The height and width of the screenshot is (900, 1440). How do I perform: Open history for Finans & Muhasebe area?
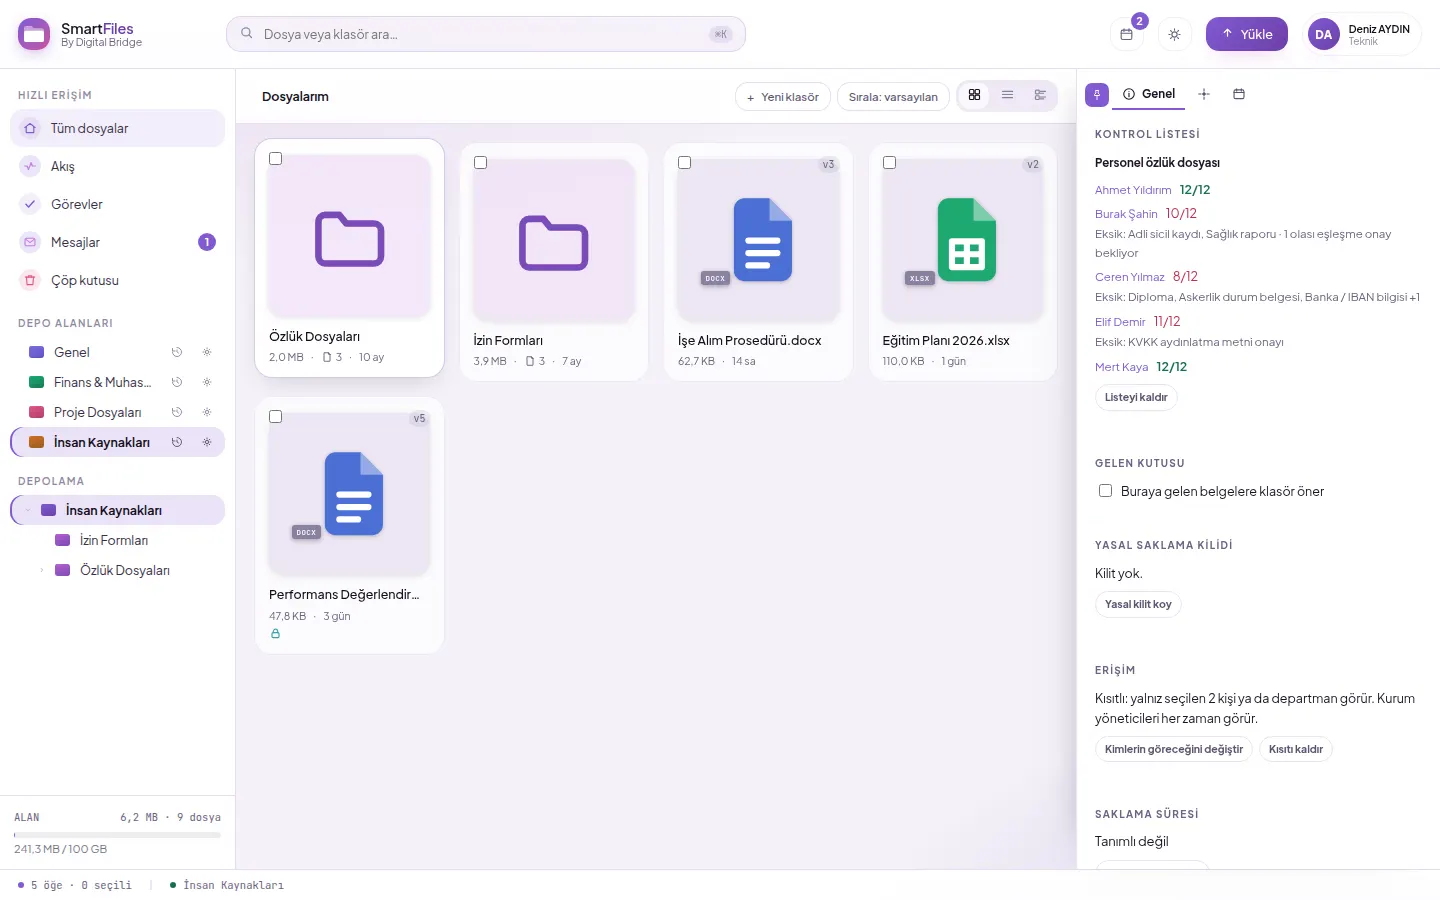point(177,382)
